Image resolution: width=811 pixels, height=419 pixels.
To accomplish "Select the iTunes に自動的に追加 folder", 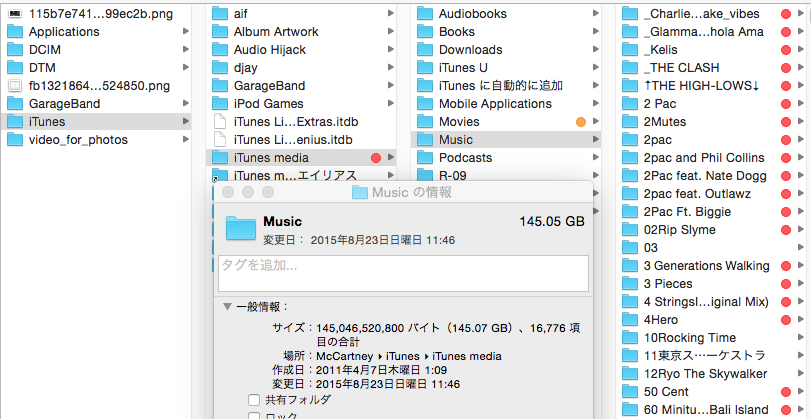I will click(x=506, y=86).
